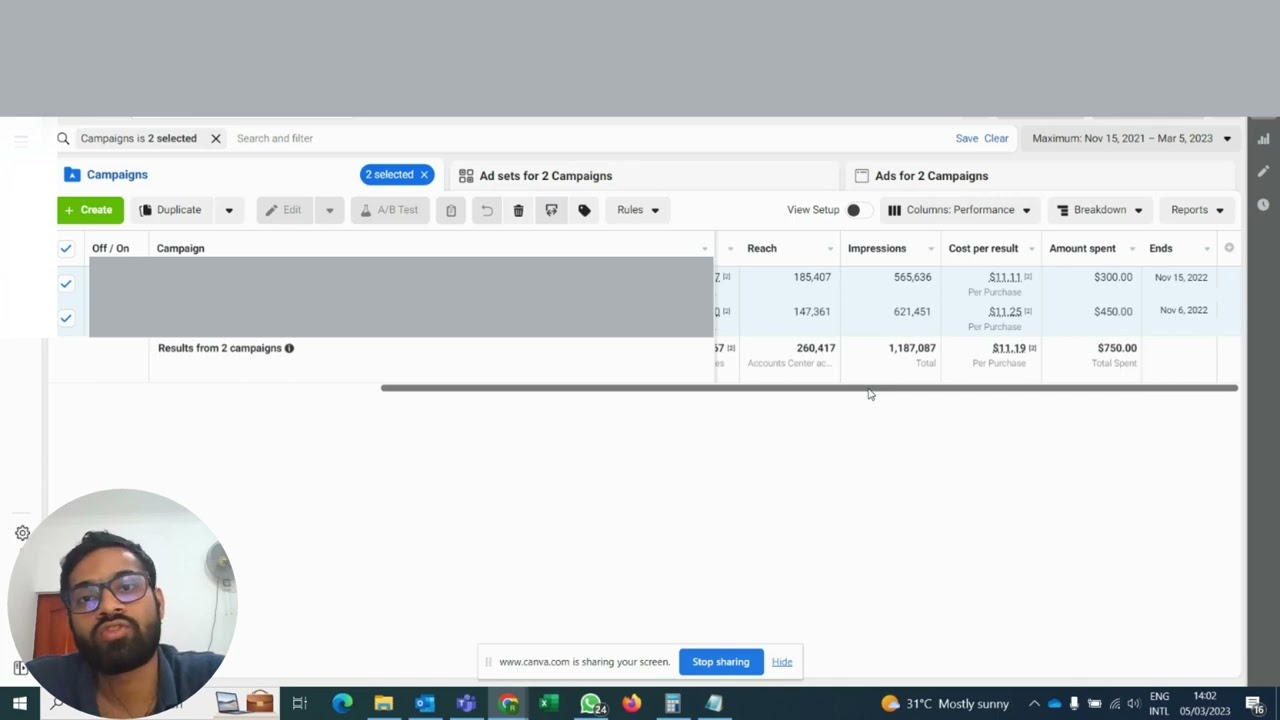Open the Reports dropdown
Screen dimensions: 1280x720
[1197, 210]
